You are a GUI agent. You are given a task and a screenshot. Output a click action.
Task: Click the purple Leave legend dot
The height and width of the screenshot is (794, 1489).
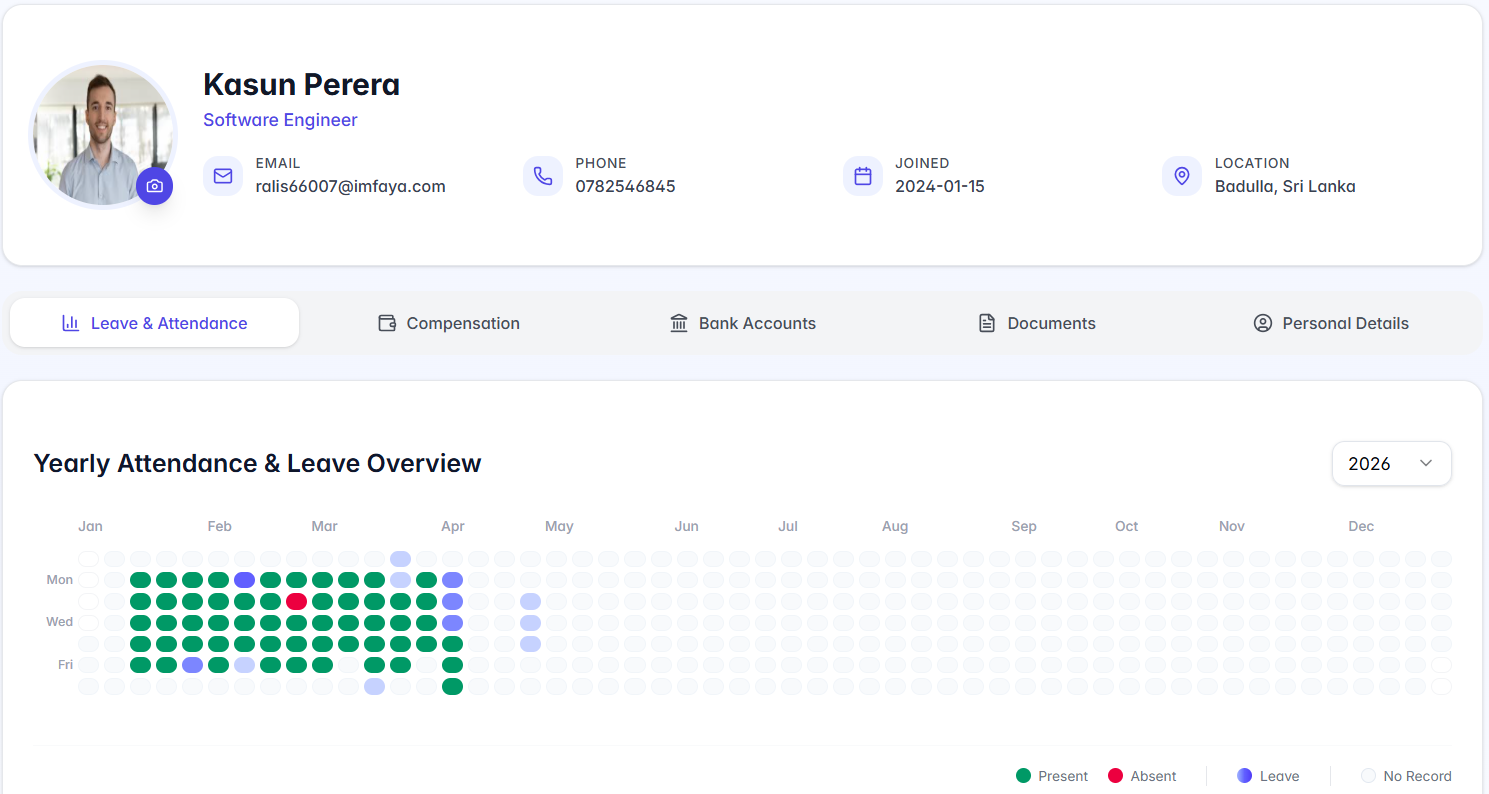1245,776
